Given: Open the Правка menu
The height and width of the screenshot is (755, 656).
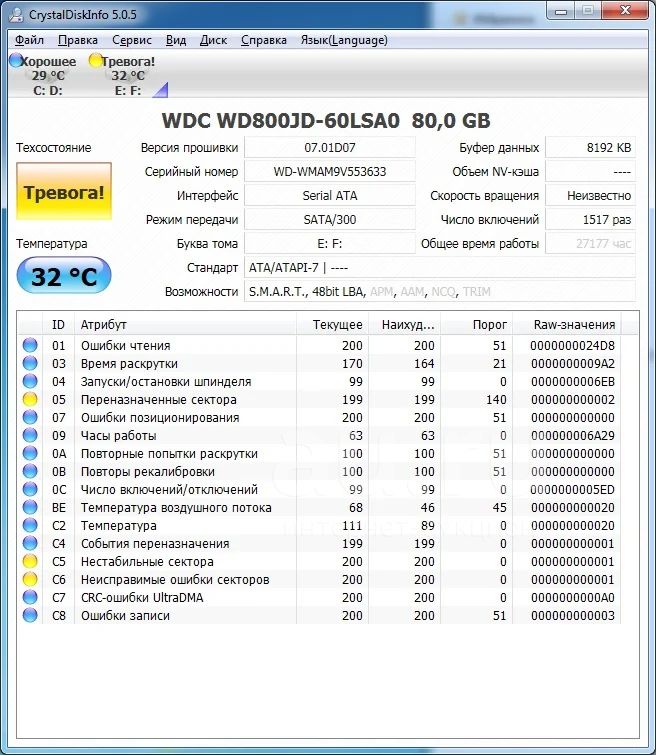Looking at the screenshot, I should coord(78,40).
